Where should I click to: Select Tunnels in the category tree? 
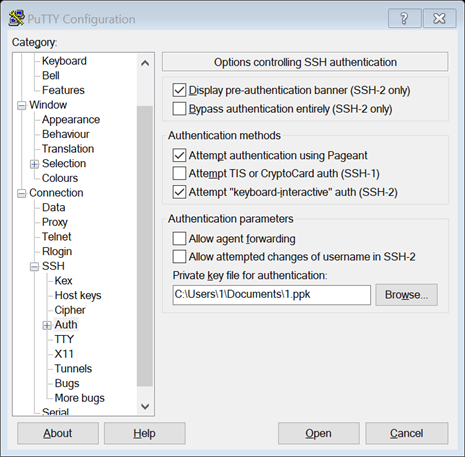pyautogui.click(x=73, y=368)
